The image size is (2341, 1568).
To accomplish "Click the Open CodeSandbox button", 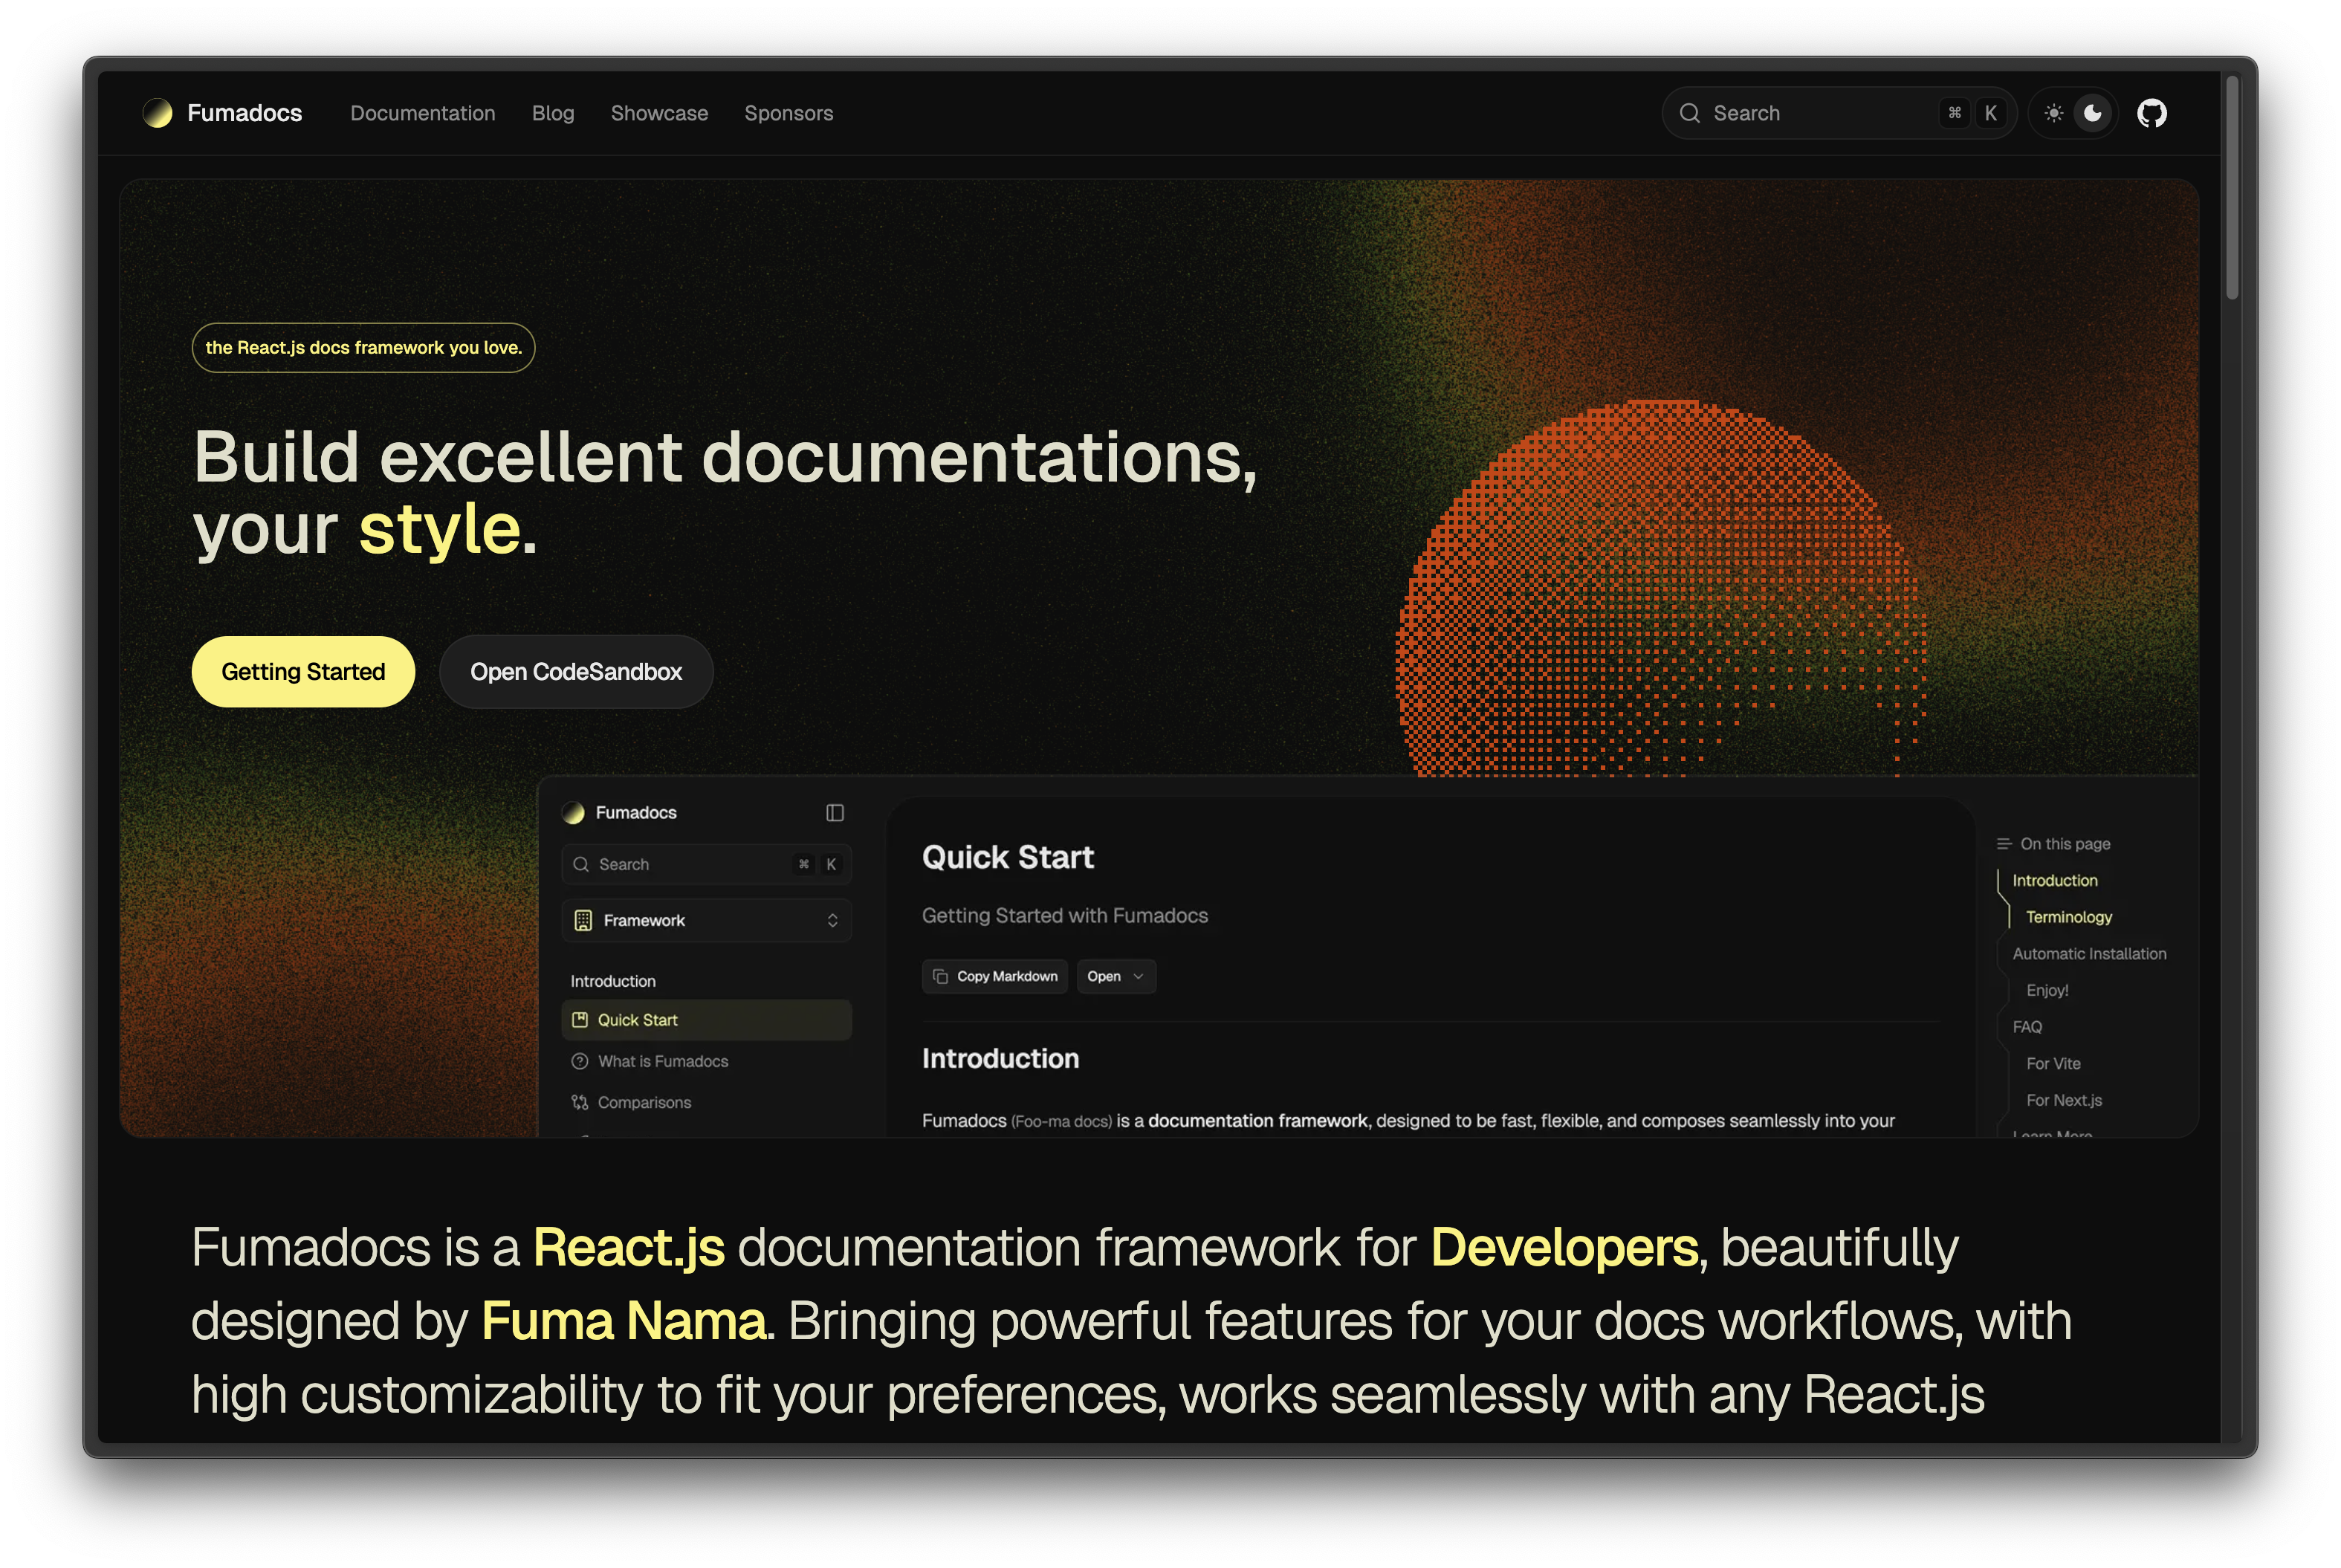I will 576,672.
